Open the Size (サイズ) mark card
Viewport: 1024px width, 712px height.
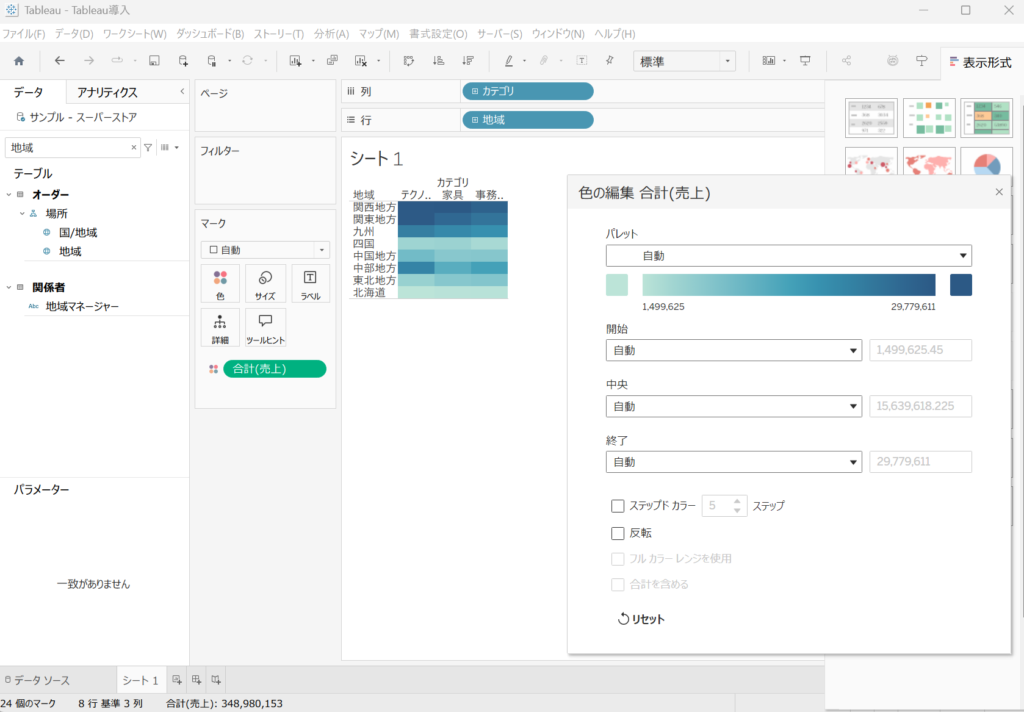265,283
